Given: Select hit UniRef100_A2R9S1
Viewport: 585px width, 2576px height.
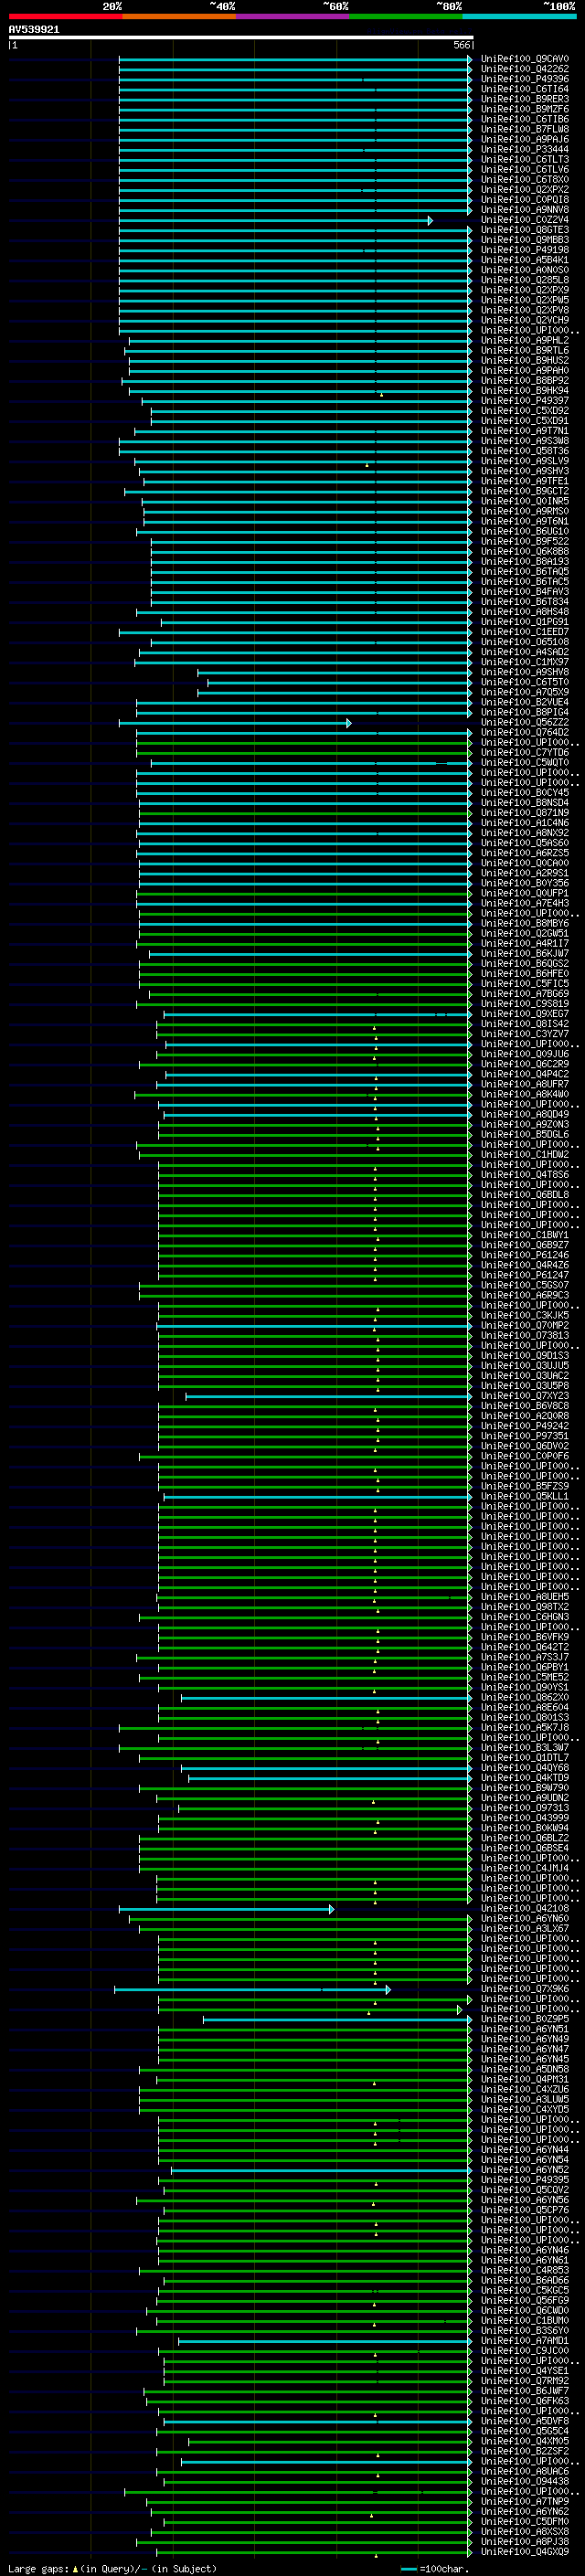Looking at the screenshot, I should point(525,873).
